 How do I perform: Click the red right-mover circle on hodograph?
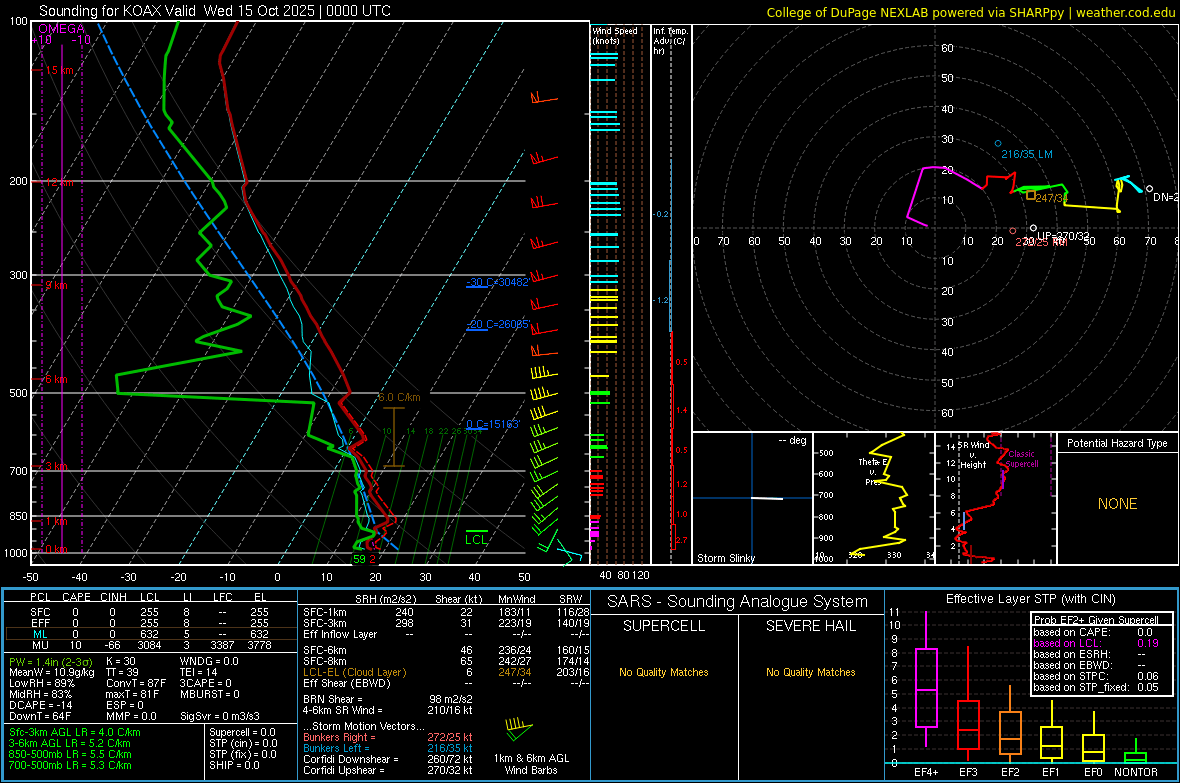coord(1012,231)
